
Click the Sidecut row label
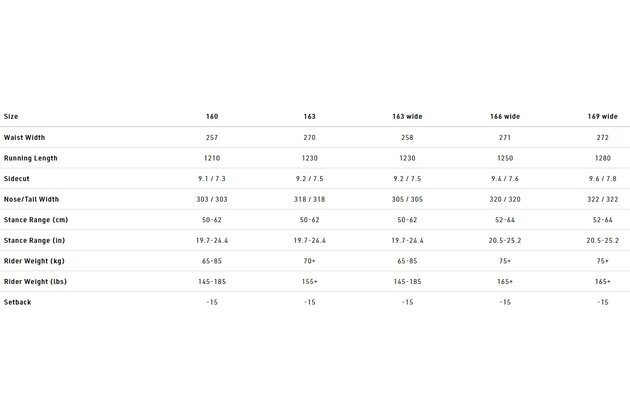pos(16,179)
